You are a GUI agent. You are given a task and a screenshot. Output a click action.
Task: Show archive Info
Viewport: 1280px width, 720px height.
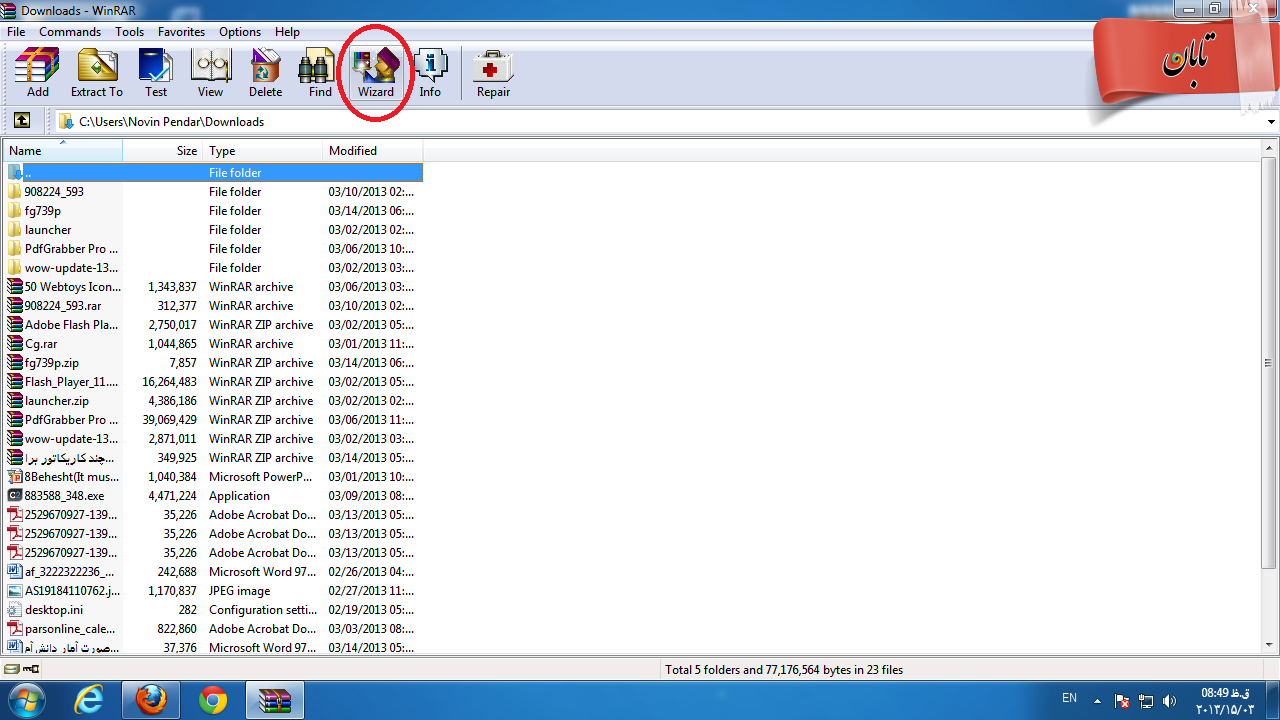430,73
